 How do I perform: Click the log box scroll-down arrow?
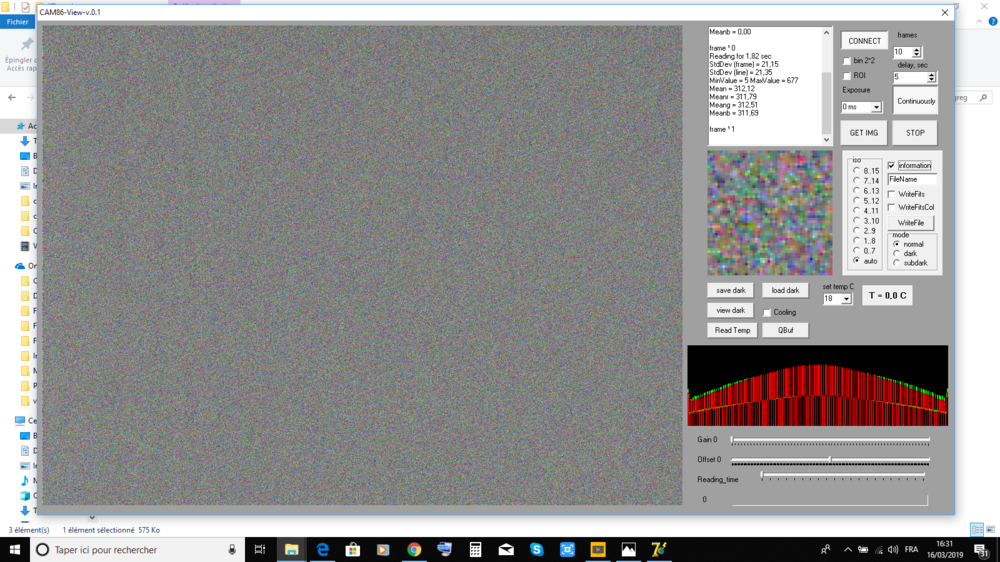827,140
